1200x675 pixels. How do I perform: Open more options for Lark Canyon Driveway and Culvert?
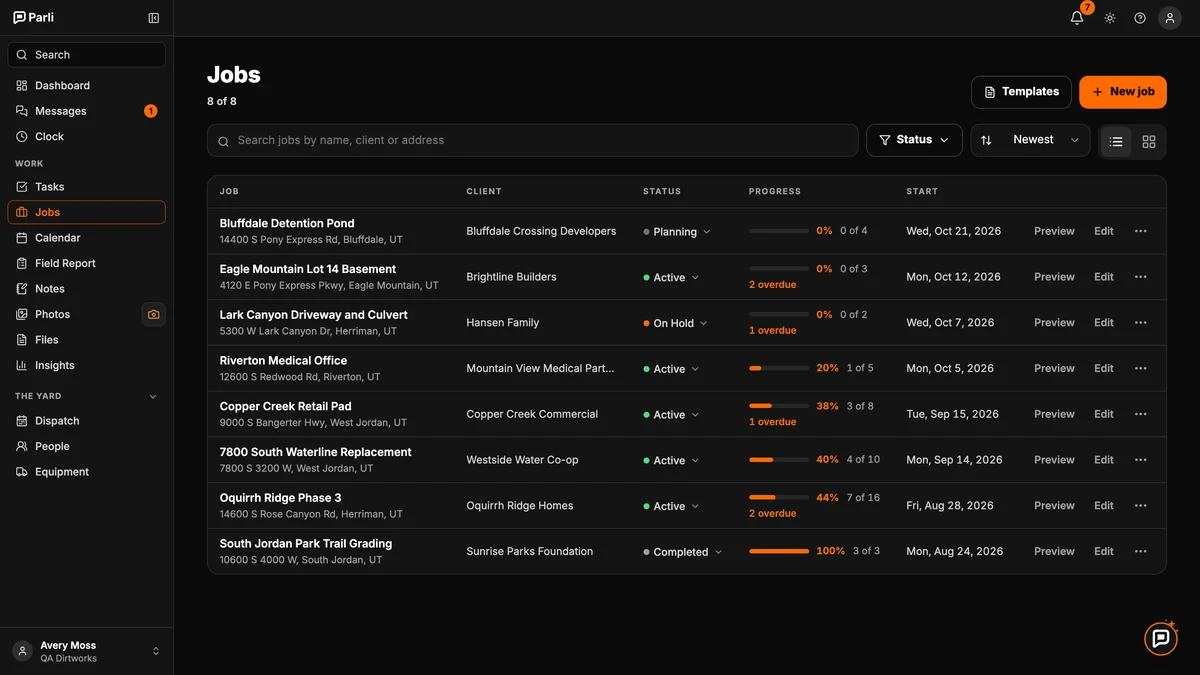(1140, 323)
